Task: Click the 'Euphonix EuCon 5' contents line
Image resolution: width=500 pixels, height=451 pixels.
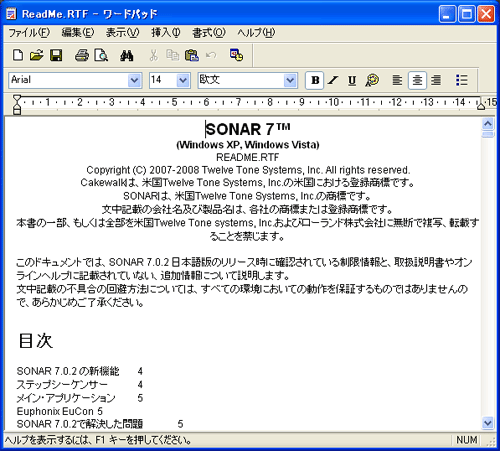Action: coord(60,411)
